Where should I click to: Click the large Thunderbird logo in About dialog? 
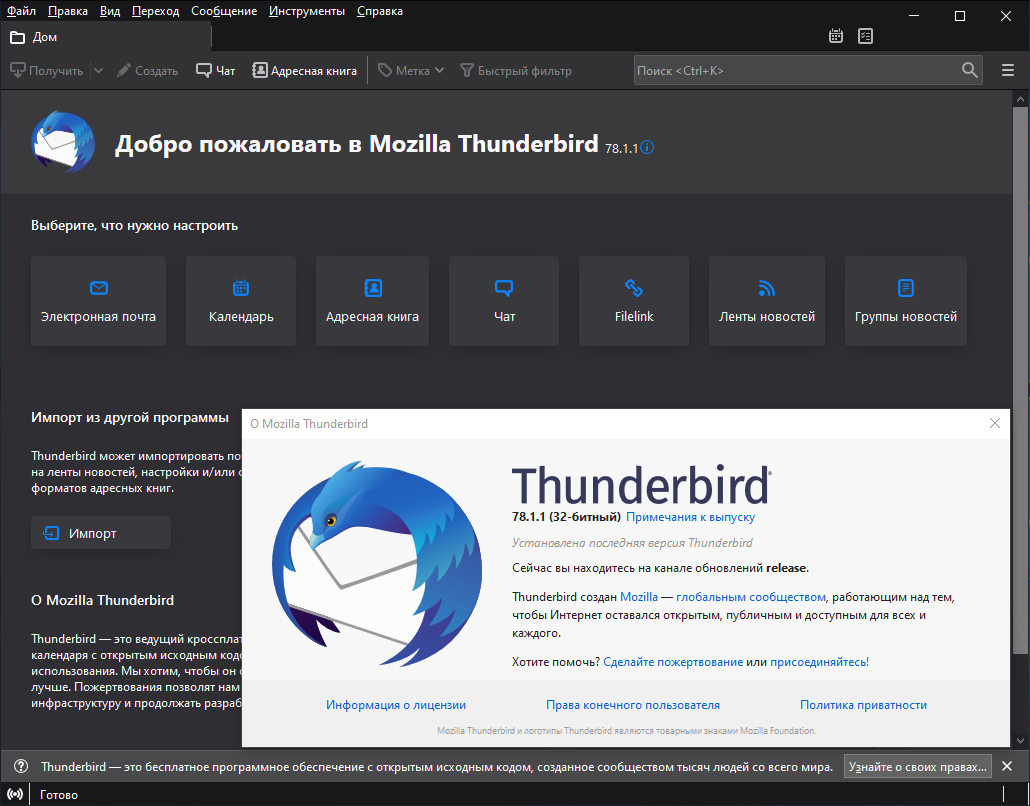(377, 564)
